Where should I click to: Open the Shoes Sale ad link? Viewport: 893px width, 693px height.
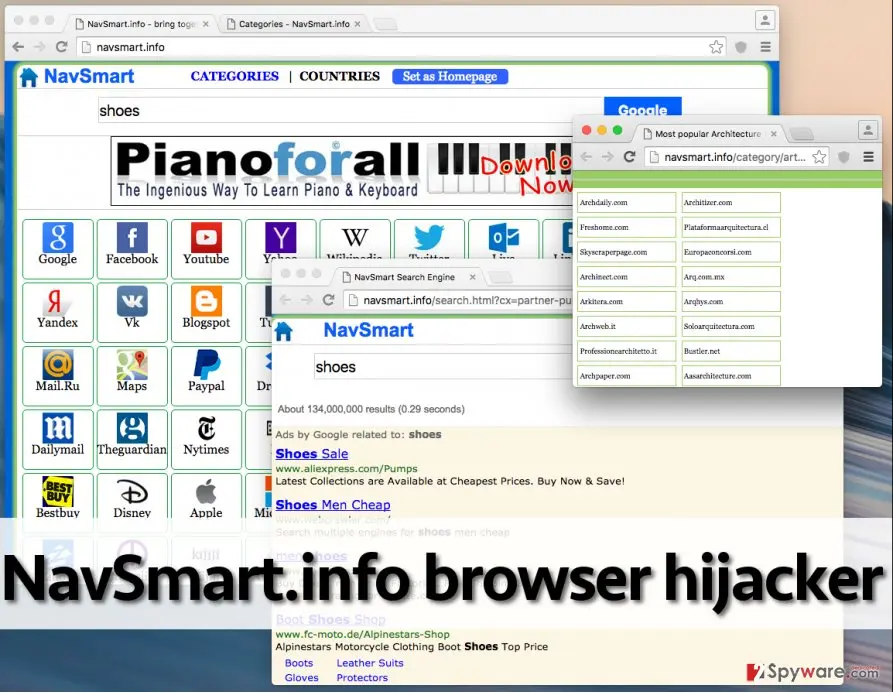point(312,454)
